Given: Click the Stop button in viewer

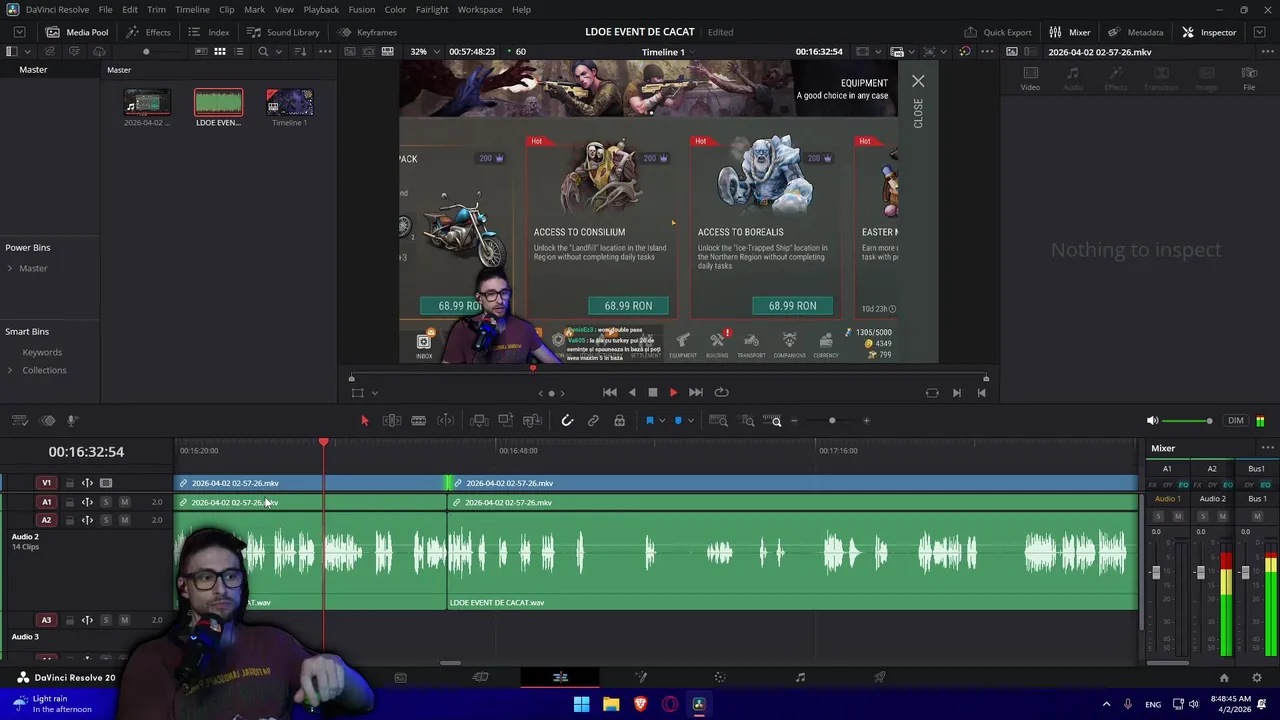Looking at the screenshot, I should [x=652, y=393].
